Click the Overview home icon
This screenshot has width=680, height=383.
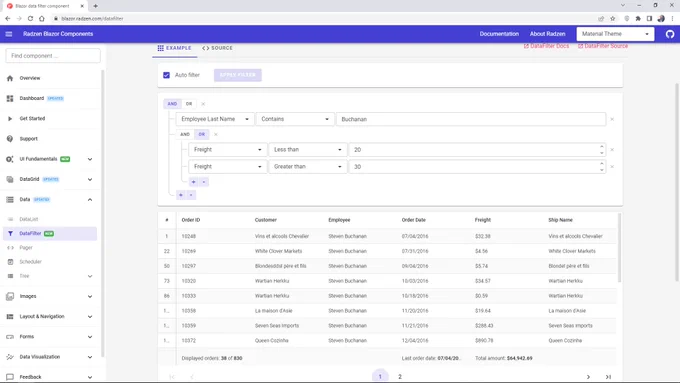pos(10,78)
